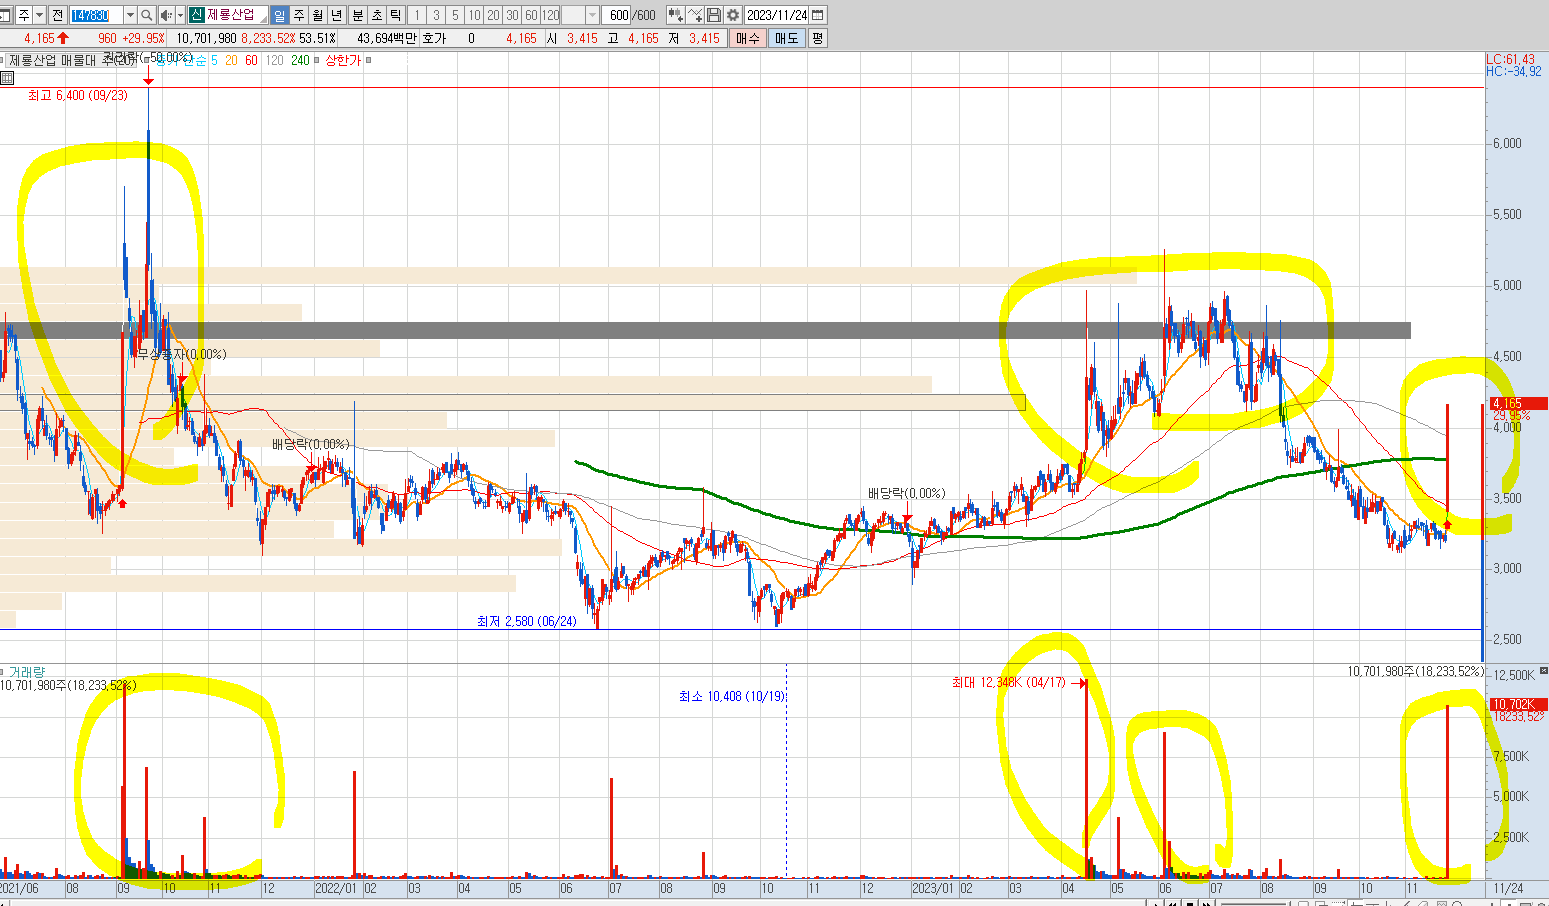Click the 호가 quote label

[434, 38]
